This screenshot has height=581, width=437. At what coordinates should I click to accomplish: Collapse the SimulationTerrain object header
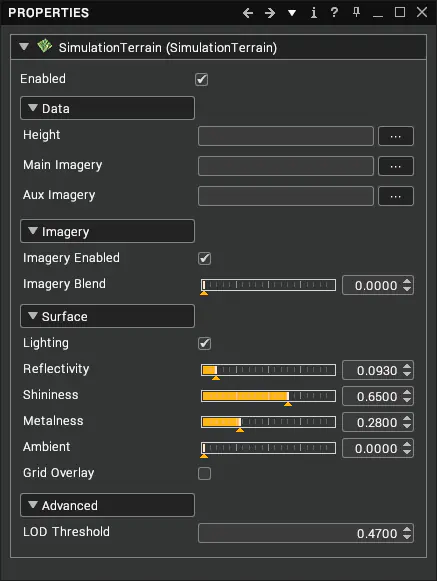click(24, 47)
